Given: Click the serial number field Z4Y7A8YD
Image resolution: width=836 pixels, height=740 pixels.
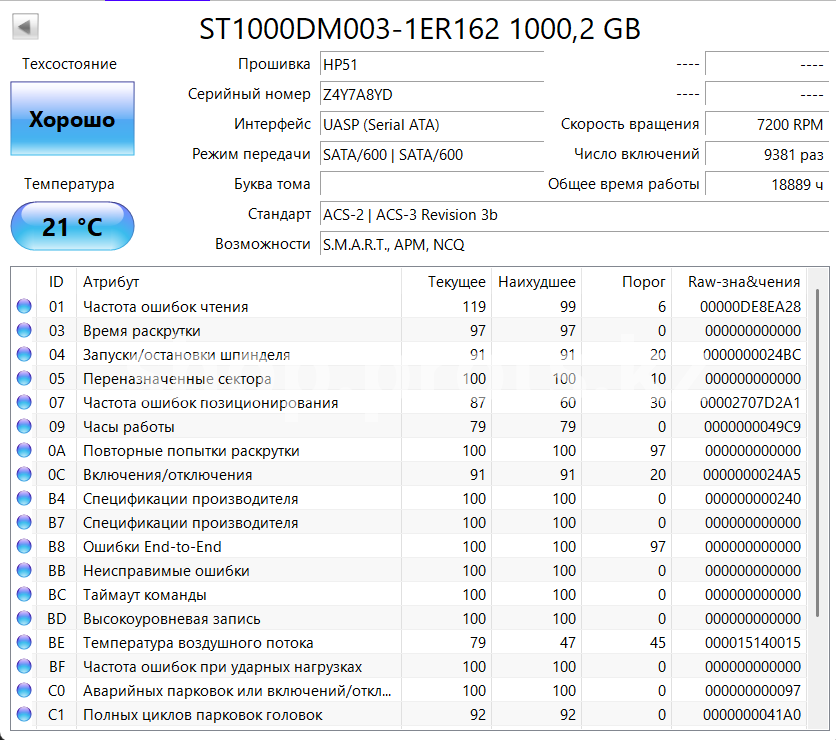Looking at the screenshot, I should click(430, 95).
